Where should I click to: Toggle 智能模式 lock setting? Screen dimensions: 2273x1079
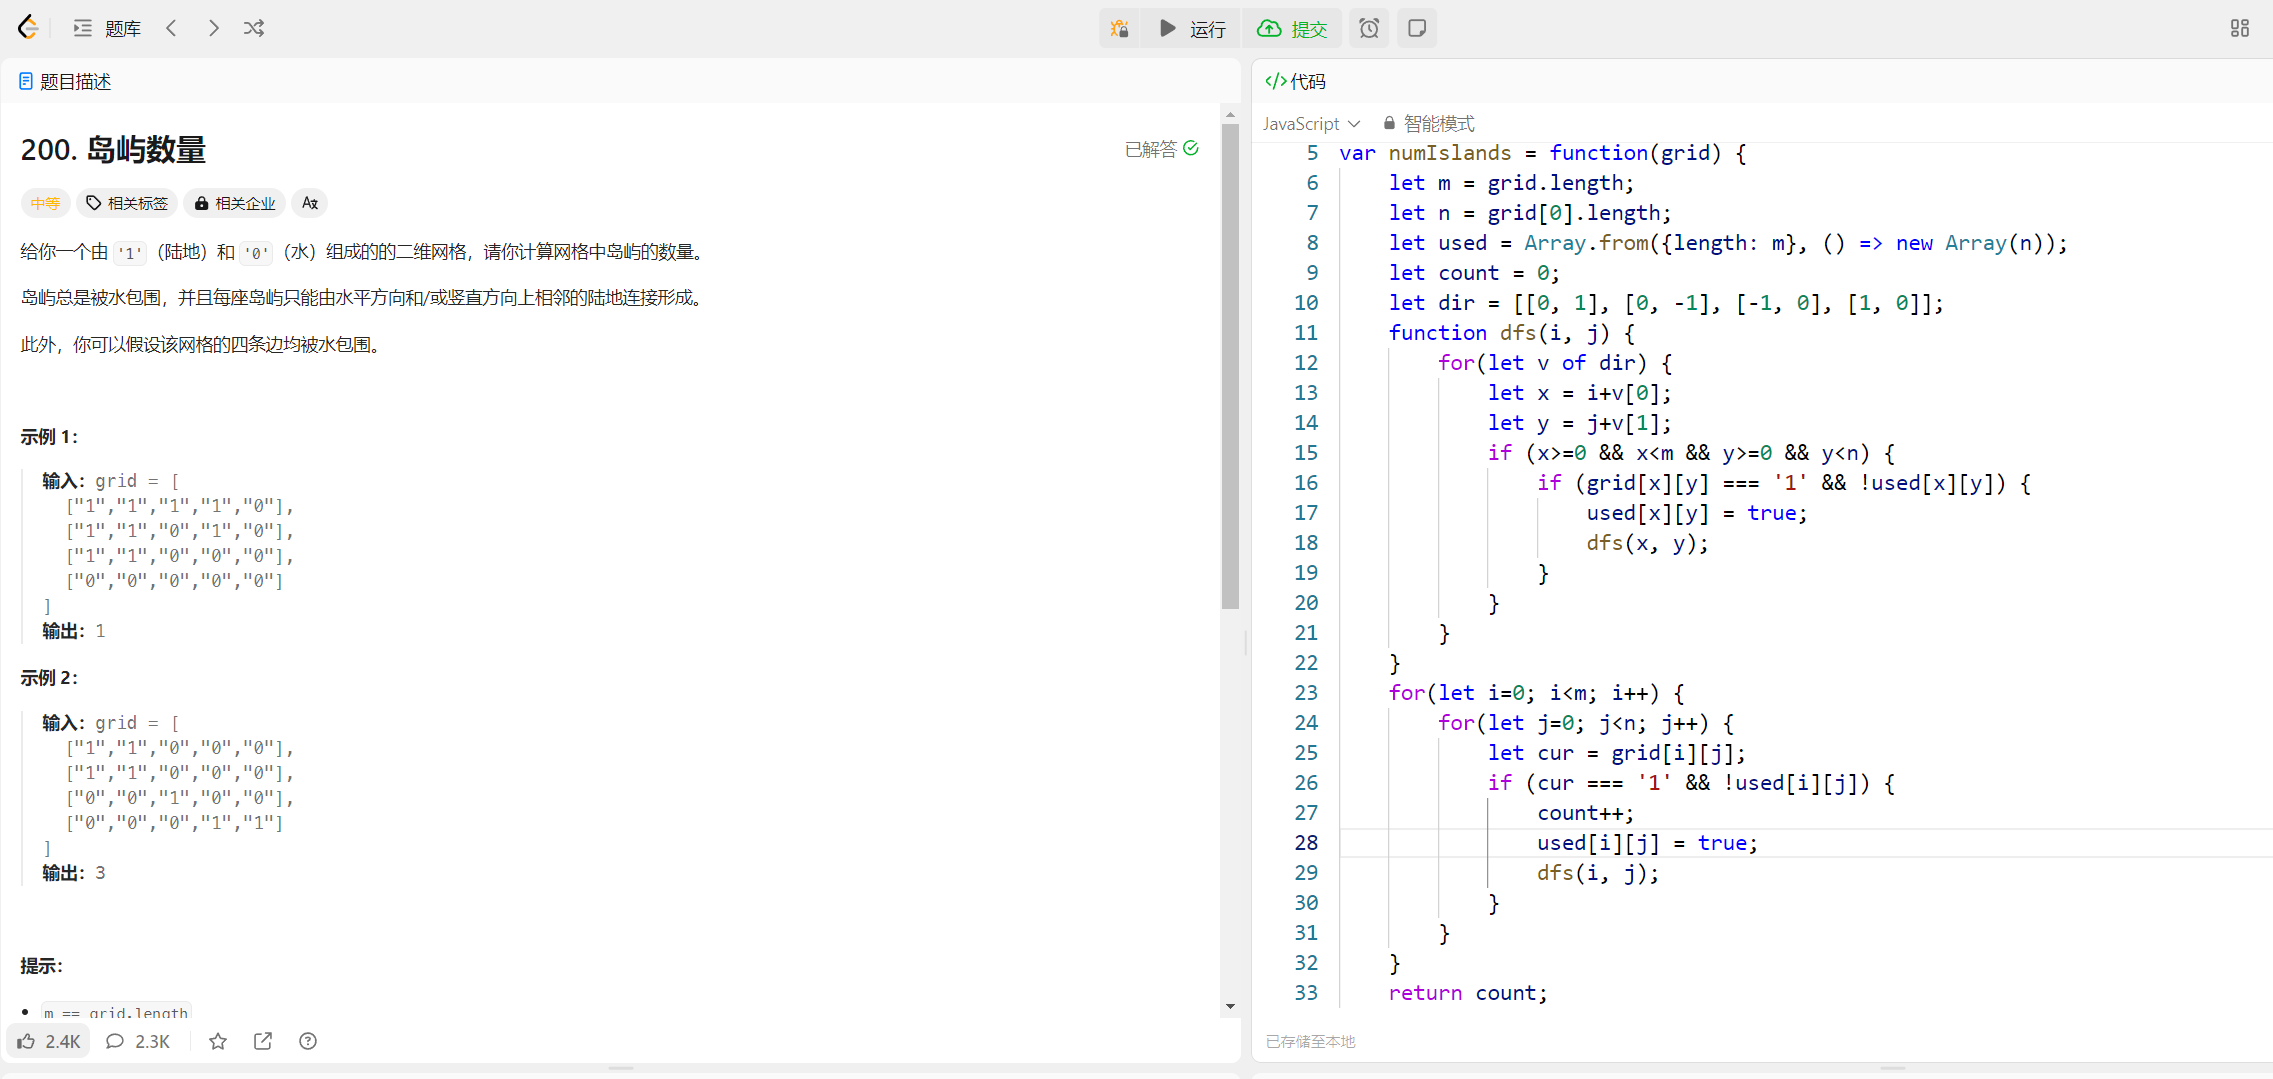(x=1429, y=123)
